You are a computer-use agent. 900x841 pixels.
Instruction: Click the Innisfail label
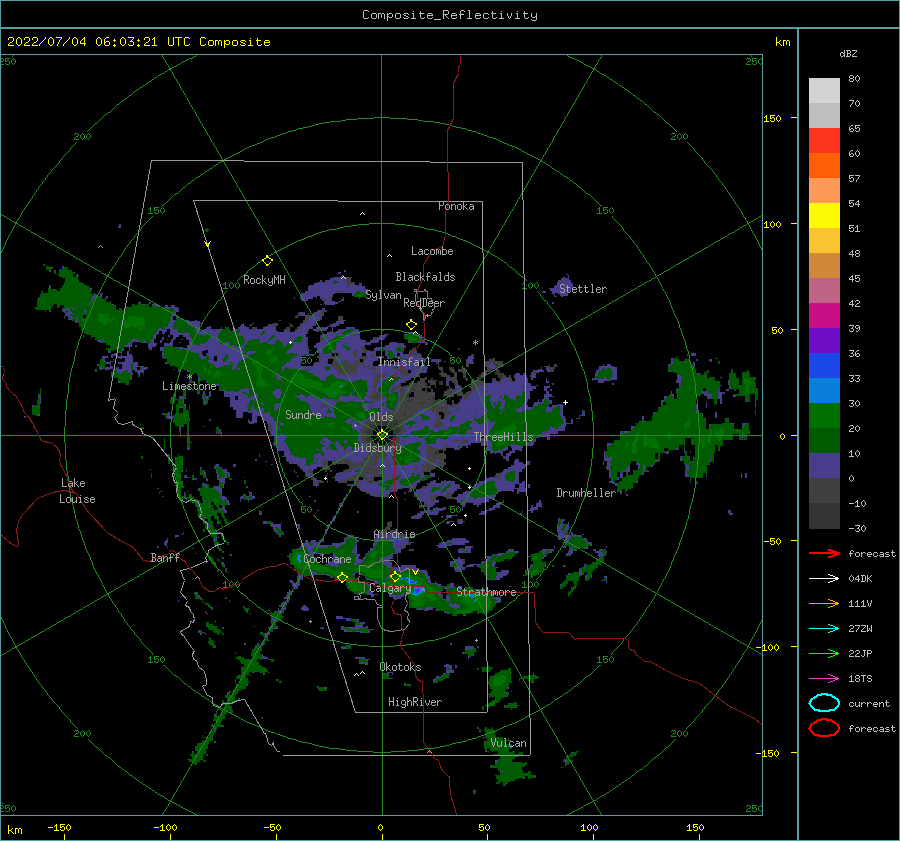coord(404,362)
